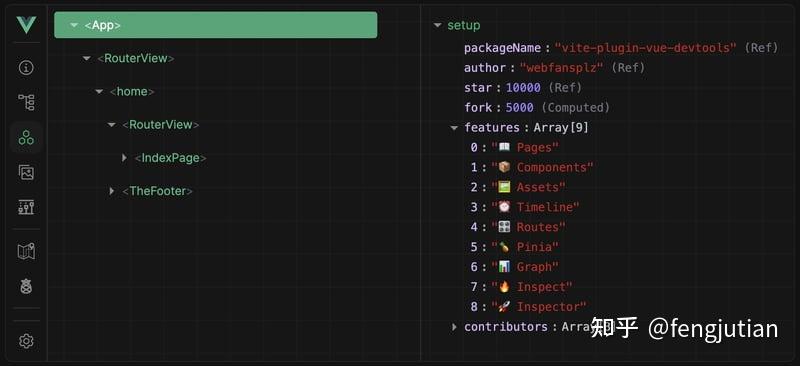Collapse the App root node arrow
Screen dimensions: 800x366
point(74,25)
